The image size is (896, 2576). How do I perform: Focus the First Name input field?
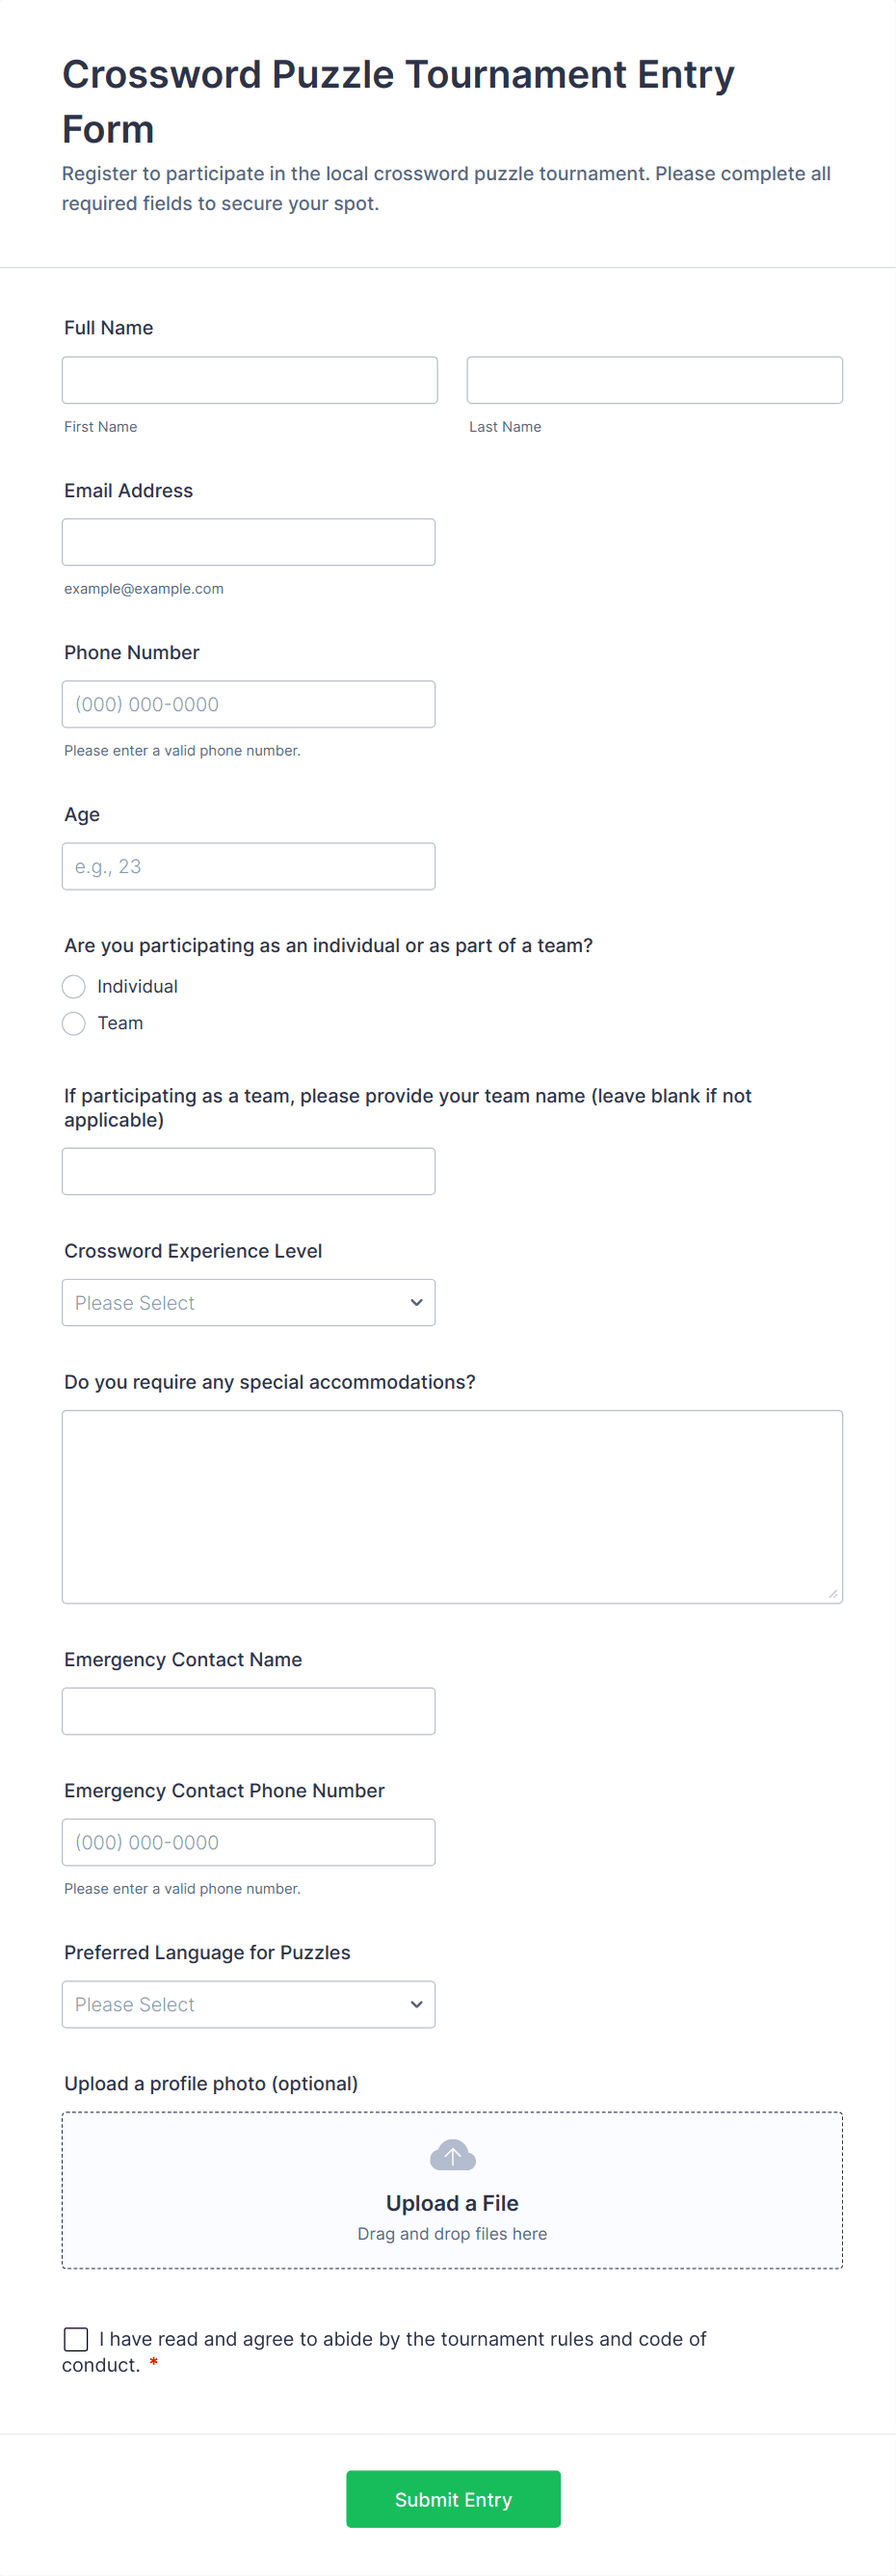coord(250,381)
